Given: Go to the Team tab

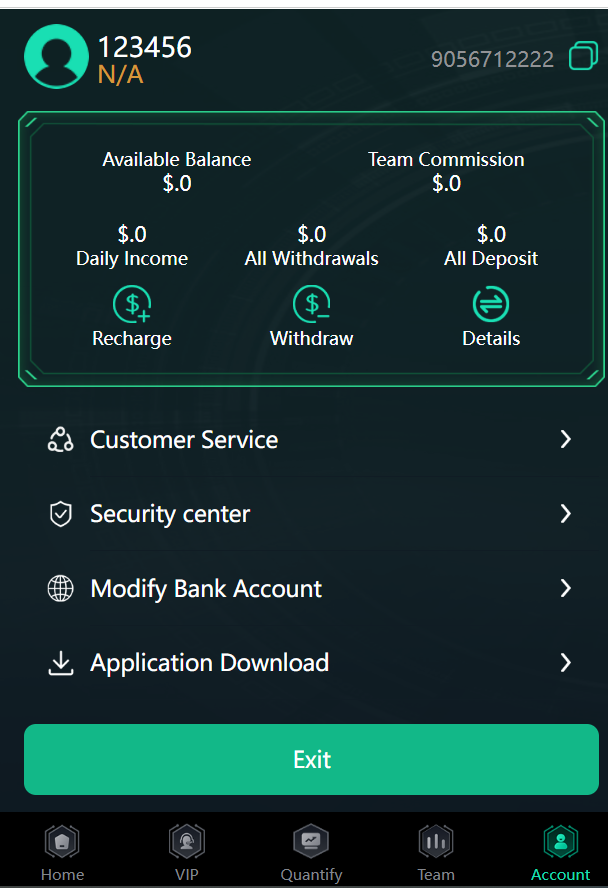Looking at the screenshot, I should click(x=435, y=853).
